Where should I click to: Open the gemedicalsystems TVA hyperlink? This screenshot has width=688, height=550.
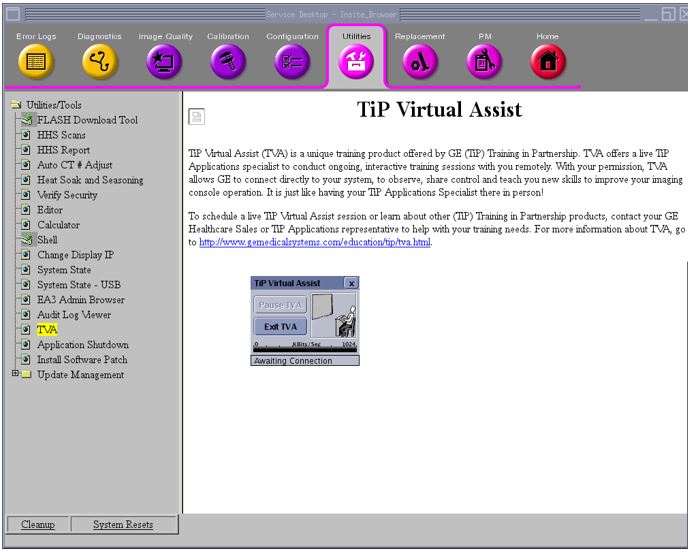(x=314, y=242)
